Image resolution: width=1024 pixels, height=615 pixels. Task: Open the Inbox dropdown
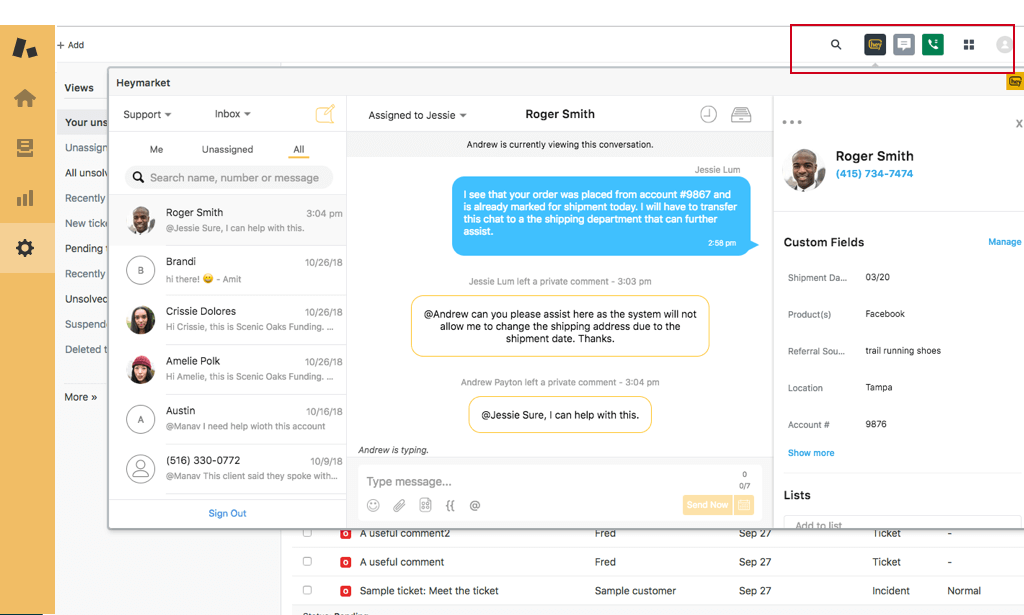pos(232,114)
